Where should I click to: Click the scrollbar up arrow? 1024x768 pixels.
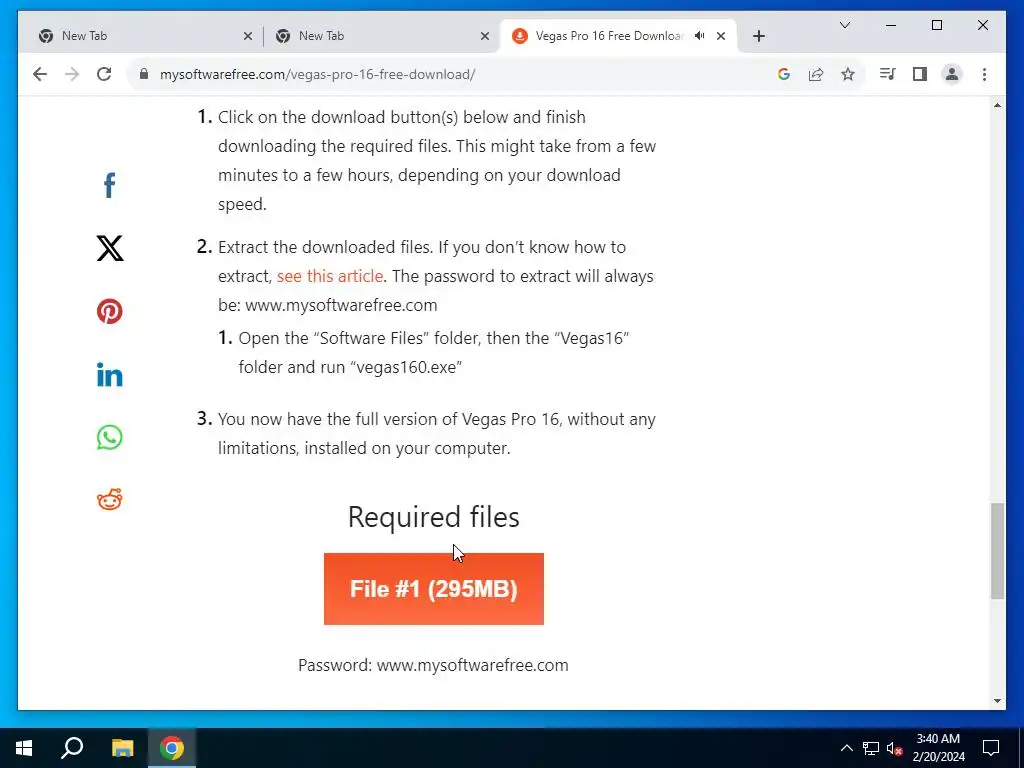tap(997, 105)
